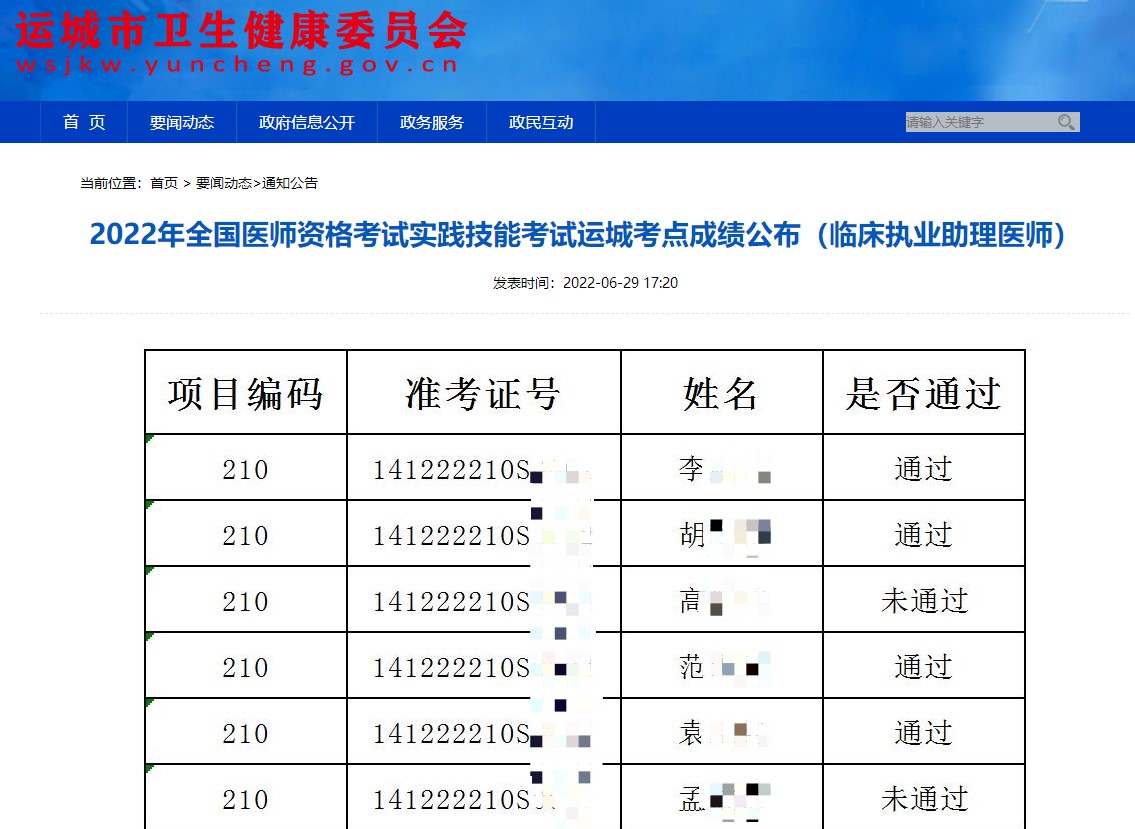The image size is (1135, 829).
Task: Click the wsjkw.yuncheng.gov.cn banner address text
Action: 238,66
